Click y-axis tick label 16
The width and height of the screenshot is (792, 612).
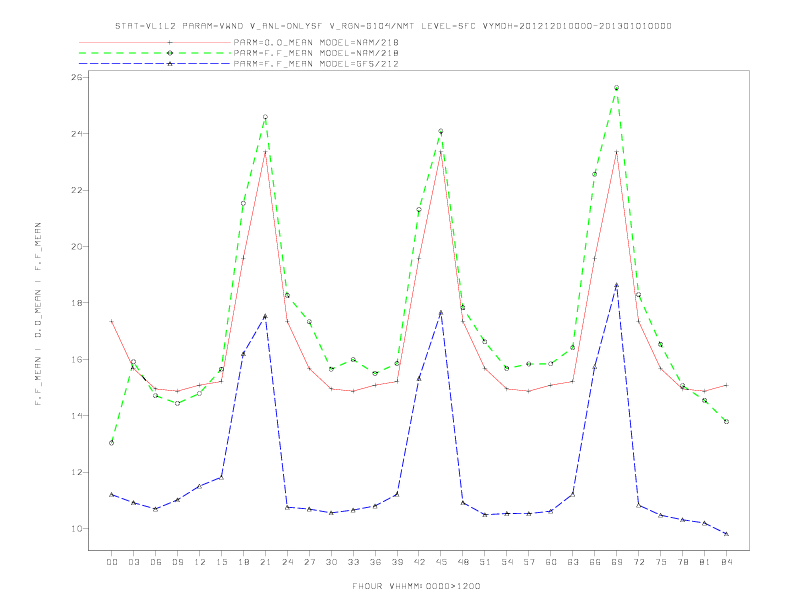[77, 360]
